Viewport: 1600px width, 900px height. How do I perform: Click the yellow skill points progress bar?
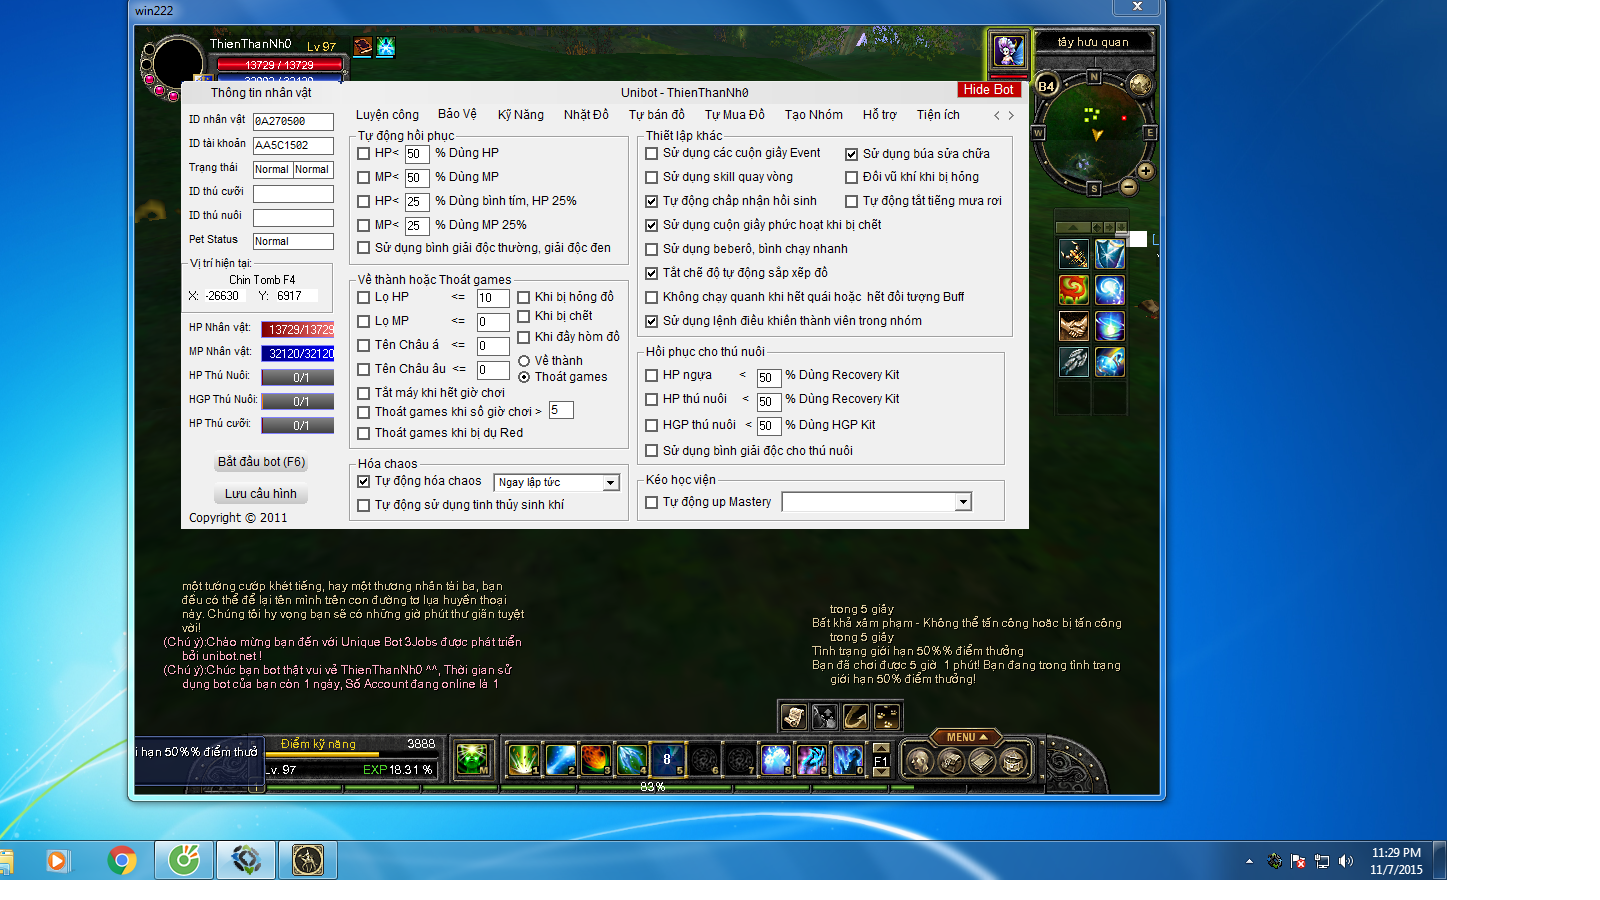[x=322, y=755]
